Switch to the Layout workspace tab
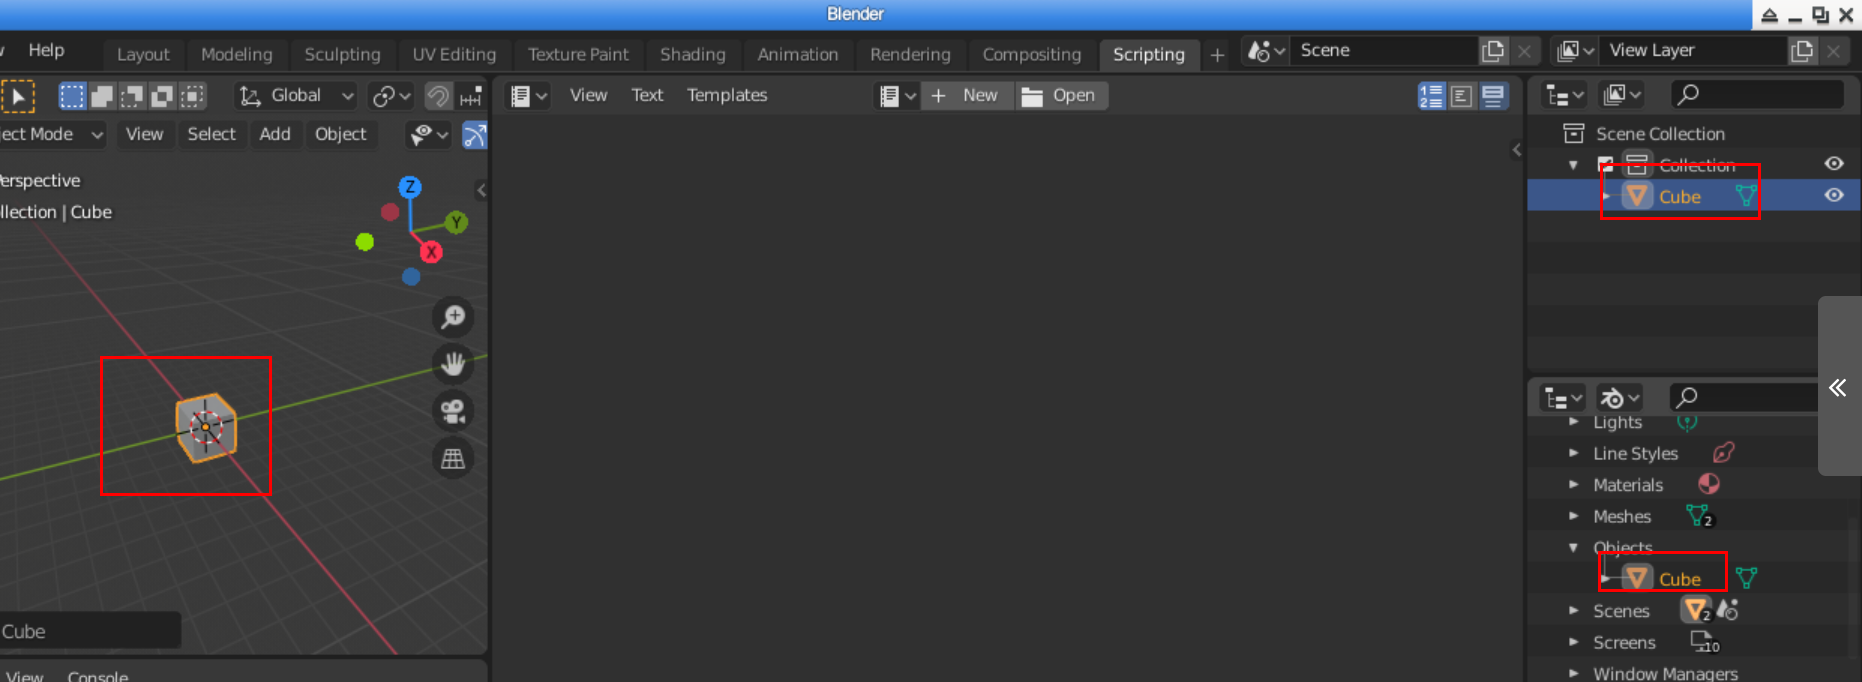 point(143,54)
